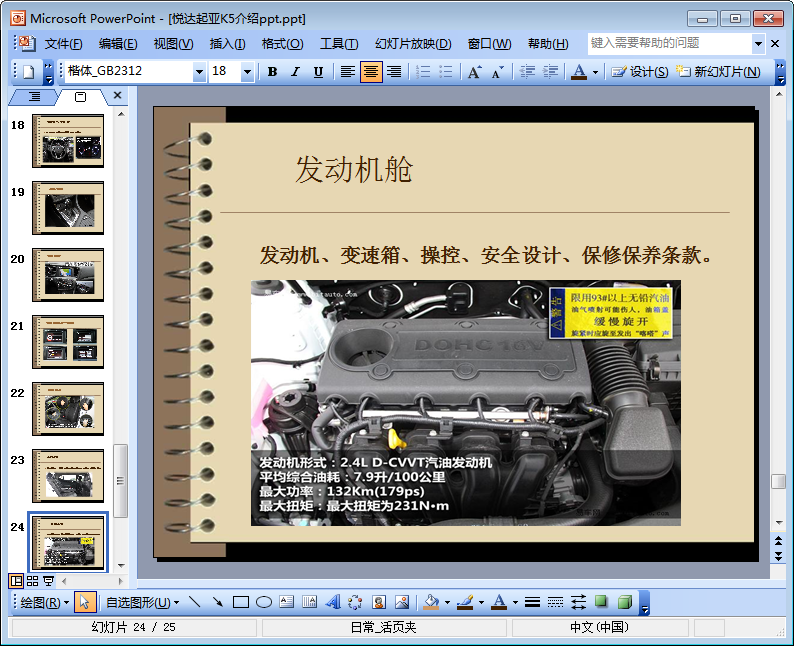794x646 pixels.
Task: Switch to the Slides thumbnail tab
Action: (x=81, y=96)
